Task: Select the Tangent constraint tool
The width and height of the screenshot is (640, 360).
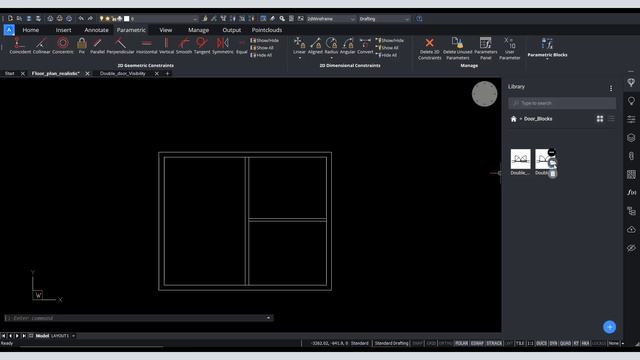Action: click(202, 45)
